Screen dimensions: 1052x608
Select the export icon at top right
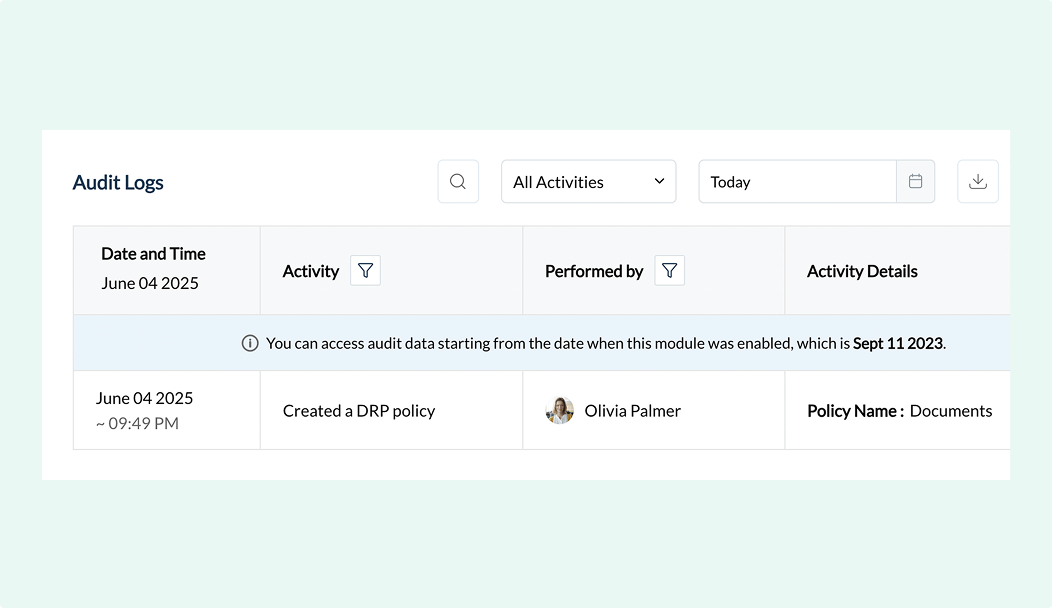pyautogui.click(x=978, y=181)
